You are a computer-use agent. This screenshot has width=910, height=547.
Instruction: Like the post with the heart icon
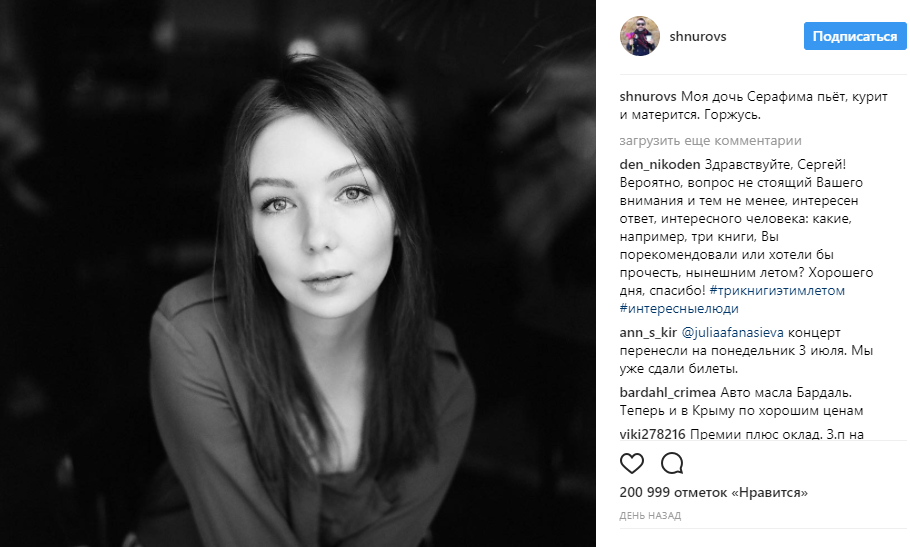[631, 463]
